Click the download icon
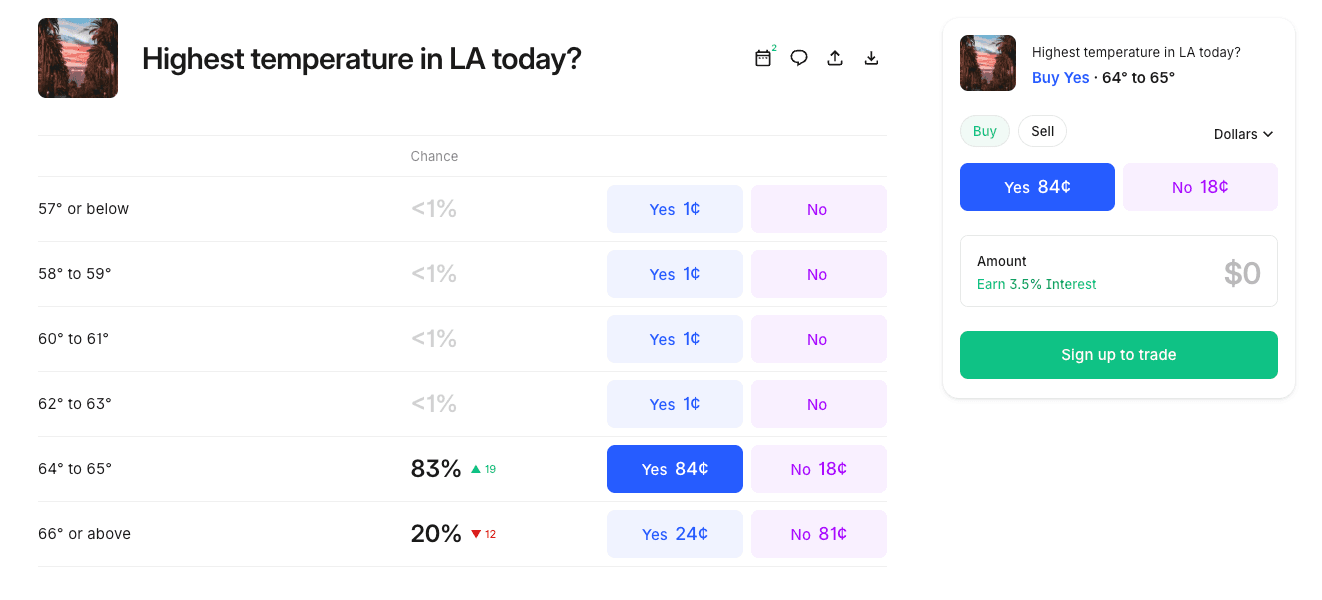 point(871,58)
